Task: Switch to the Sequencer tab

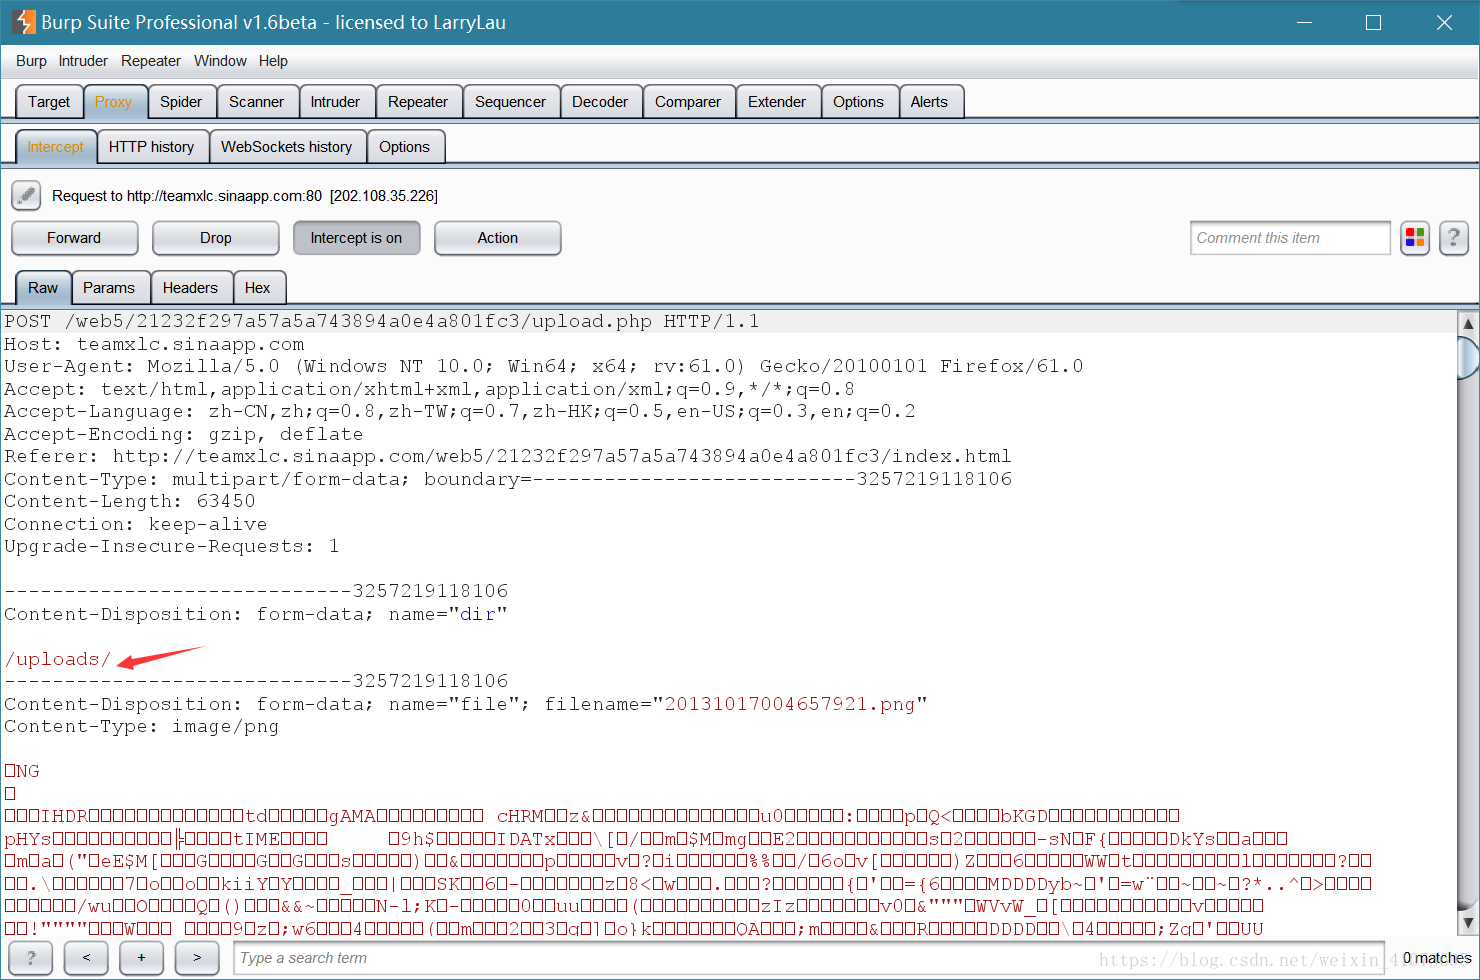Action: [x=510, y=102]
